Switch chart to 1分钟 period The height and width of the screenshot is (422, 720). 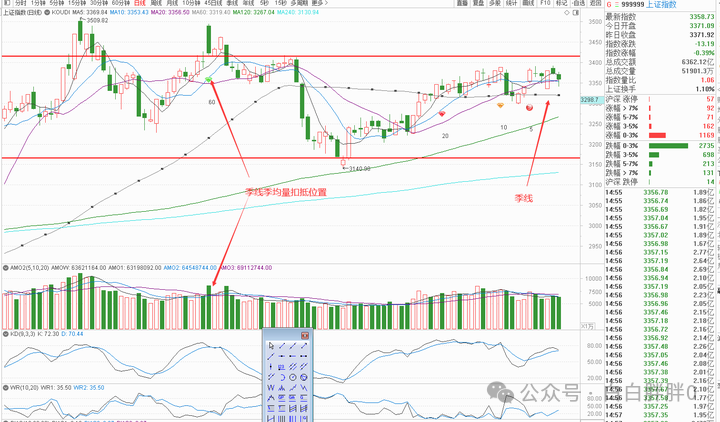click(x=38, y=3)
